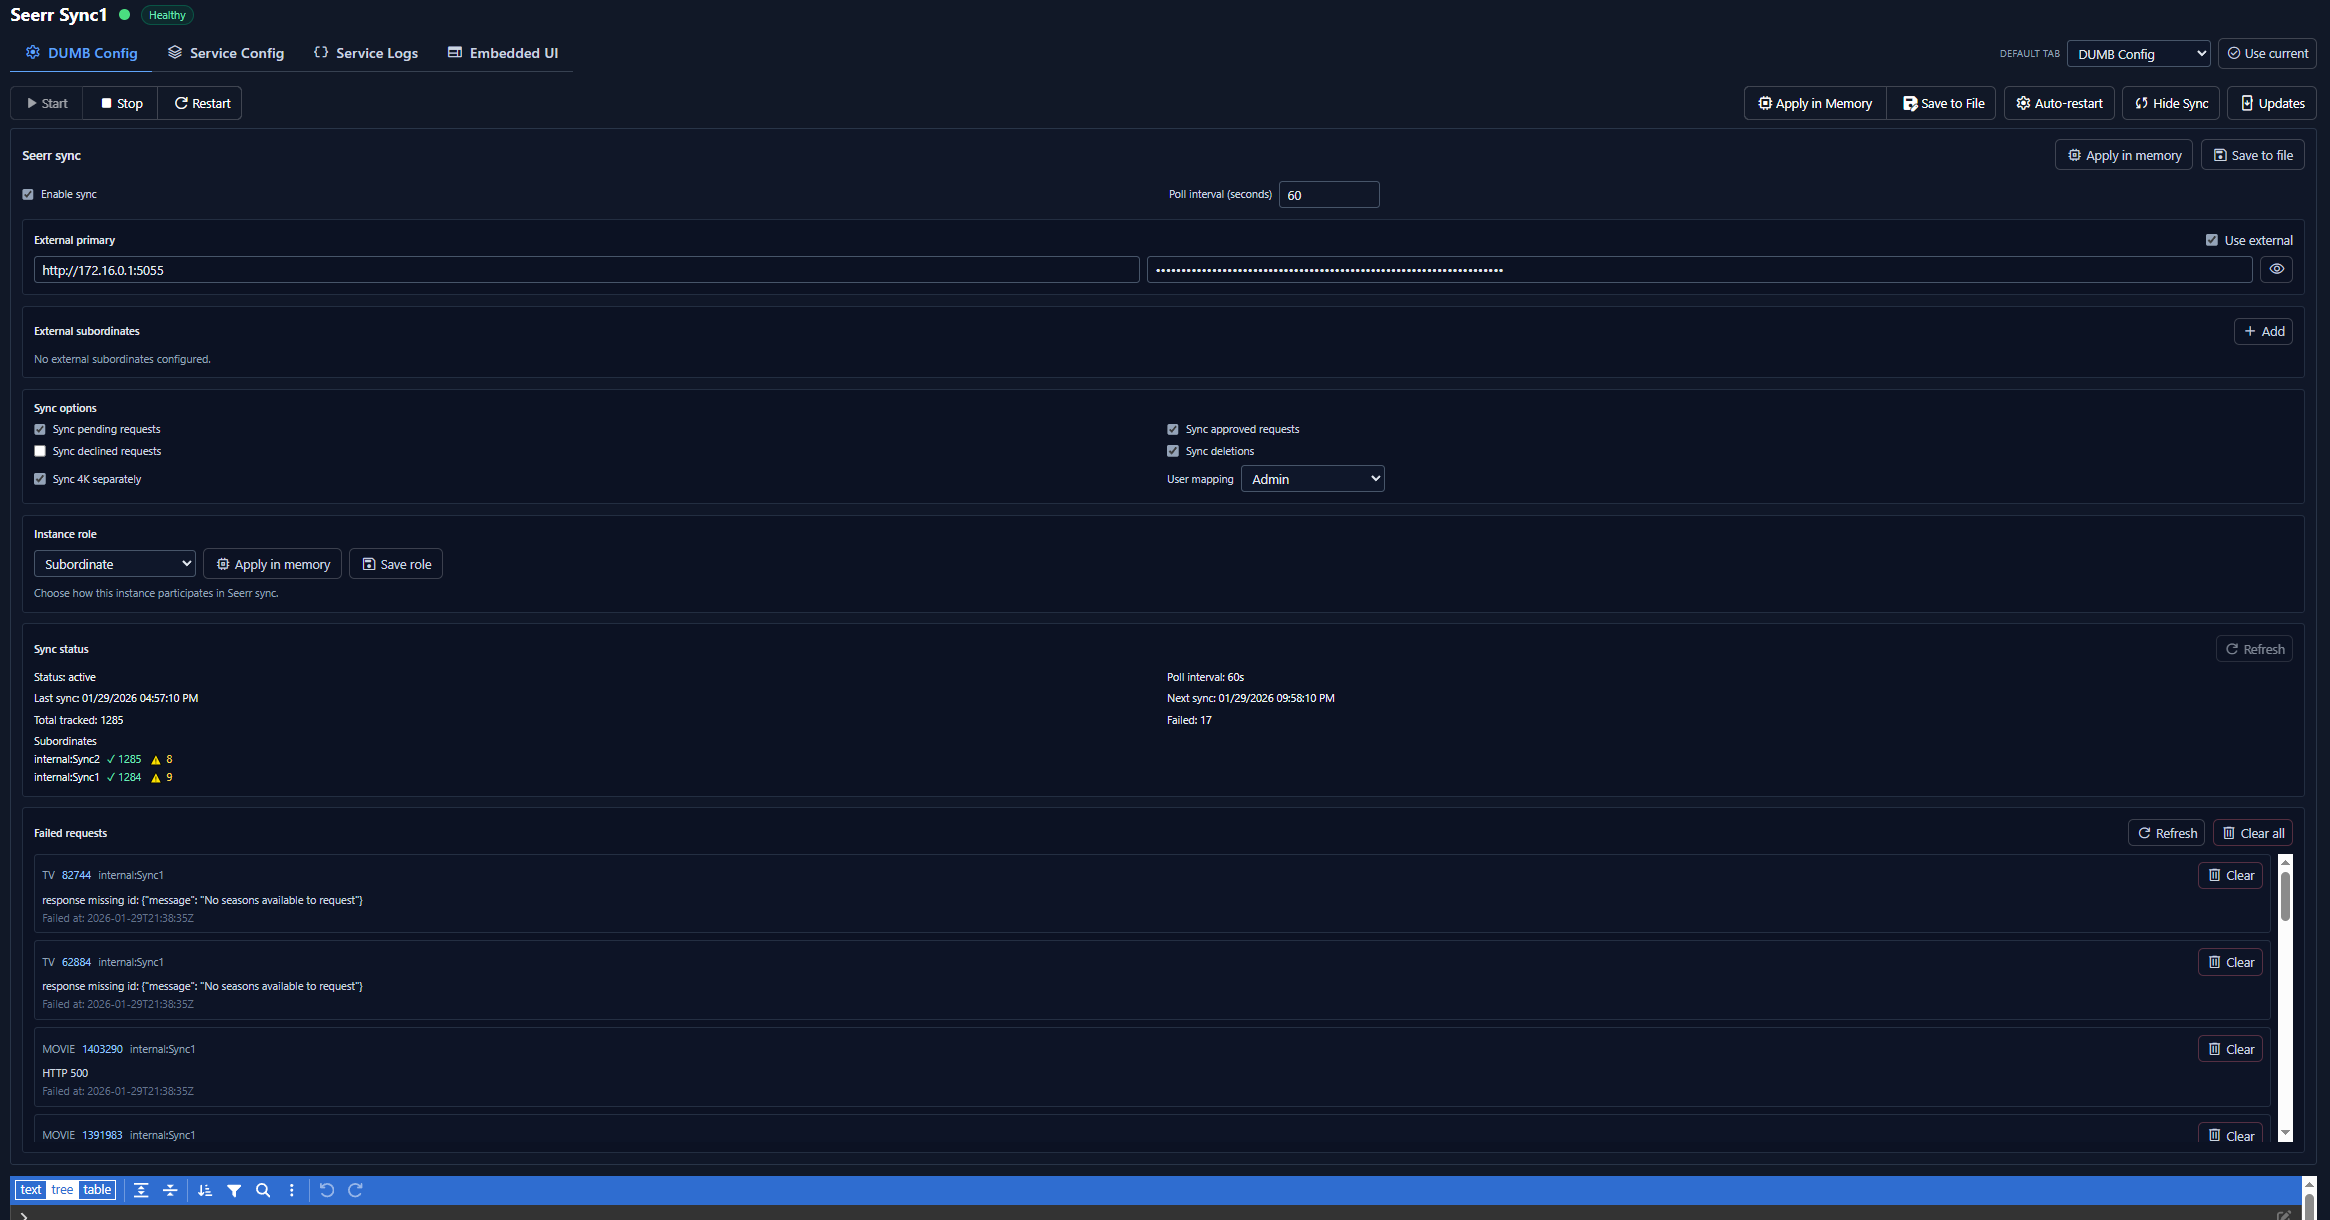Screen dimensions: 2330x1220
Task: Open the JSON viewer overflow menu
Action: [x=291, y=1190]
